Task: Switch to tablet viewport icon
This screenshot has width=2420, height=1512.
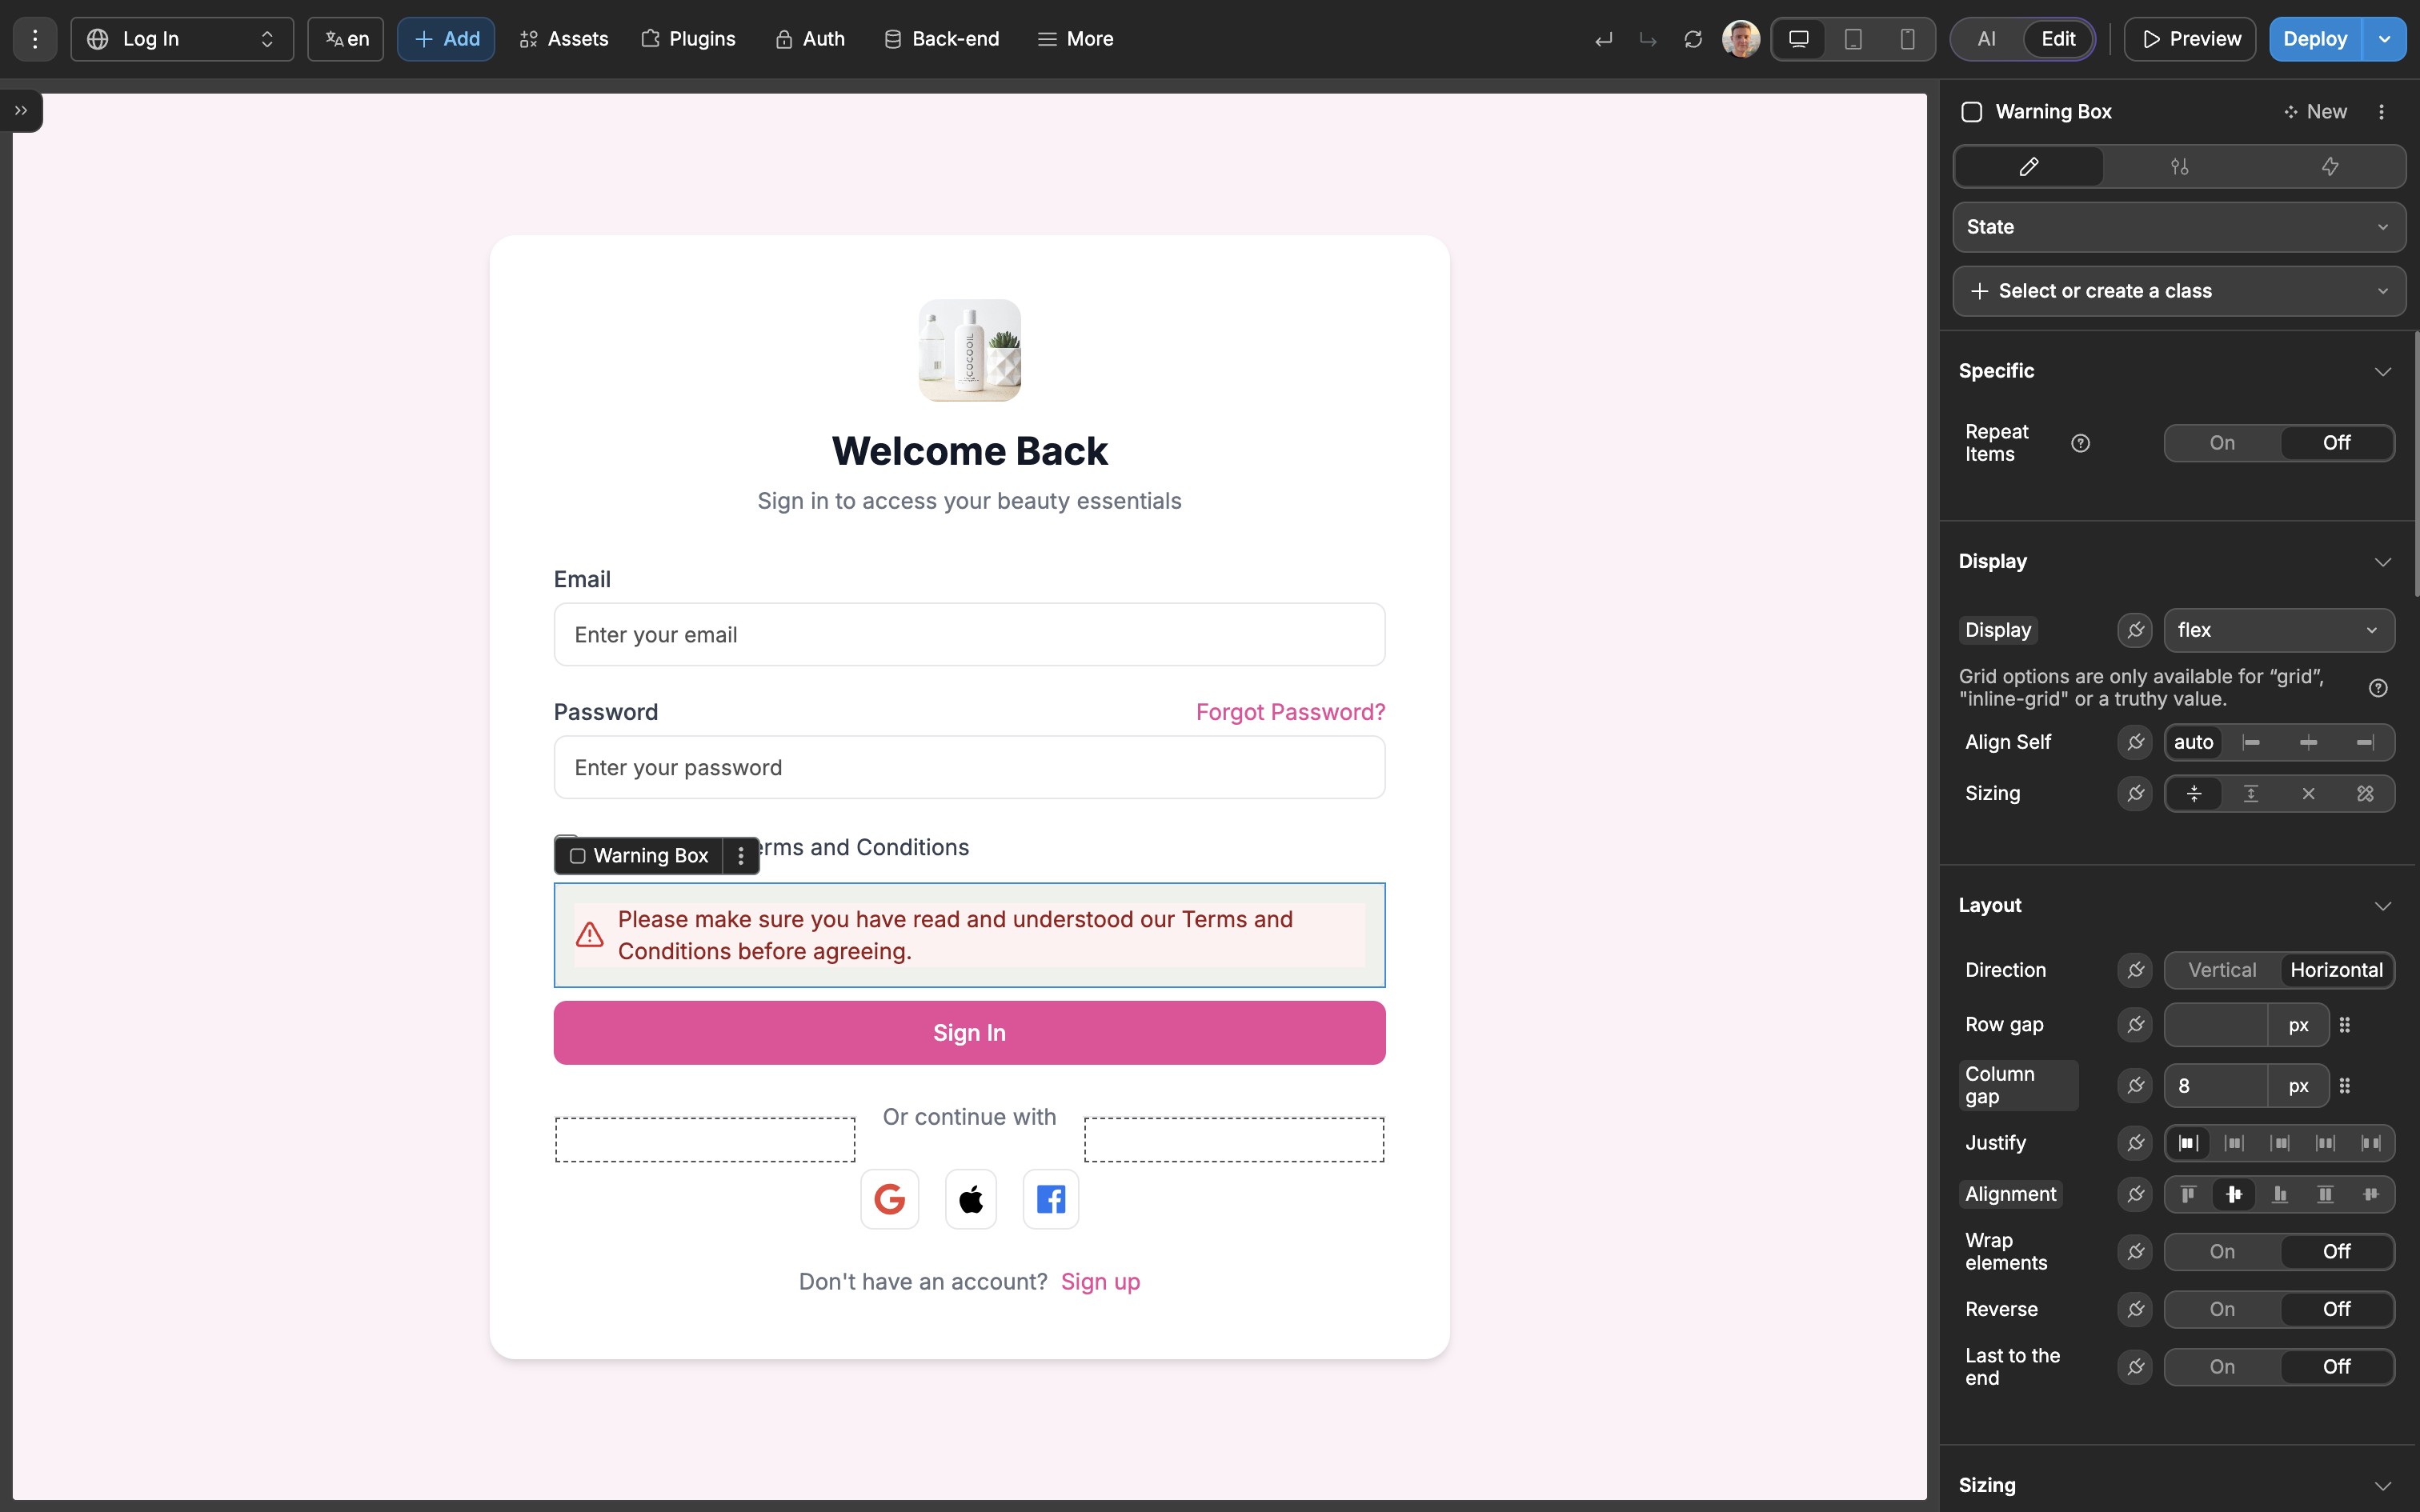Action: [x=1853, y=39]
